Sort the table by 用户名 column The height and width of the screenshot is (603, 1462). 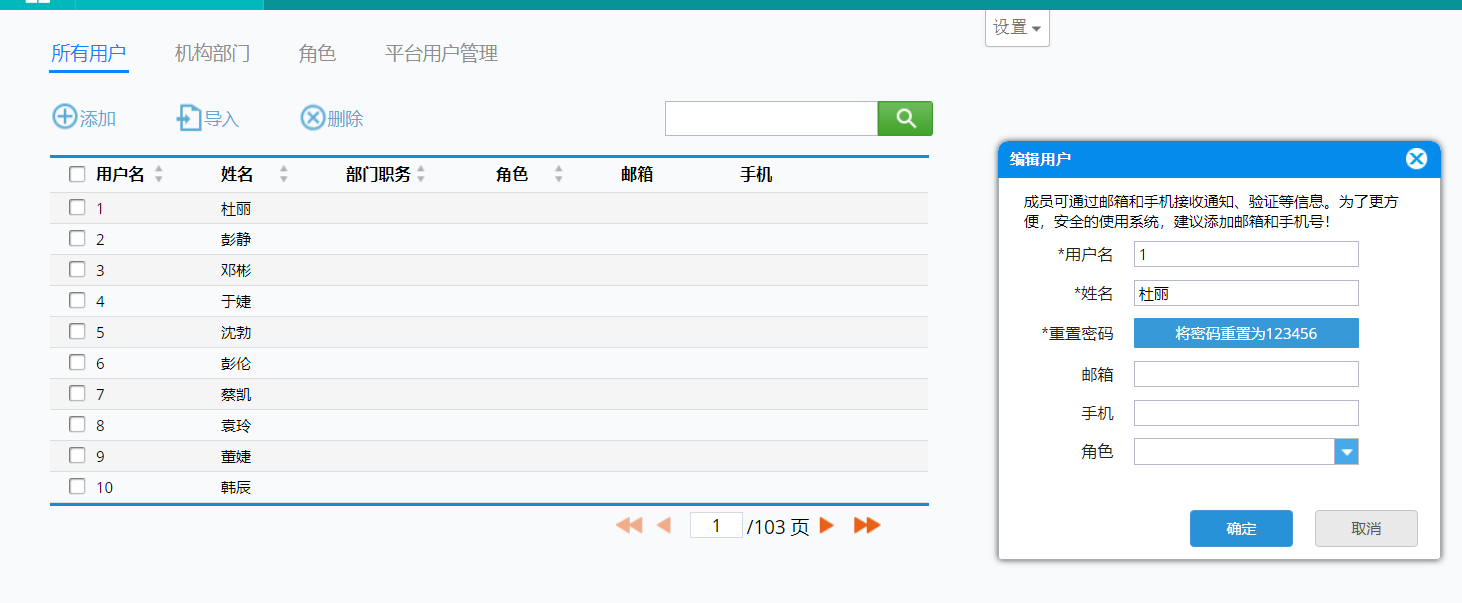[x=158, y=175]
